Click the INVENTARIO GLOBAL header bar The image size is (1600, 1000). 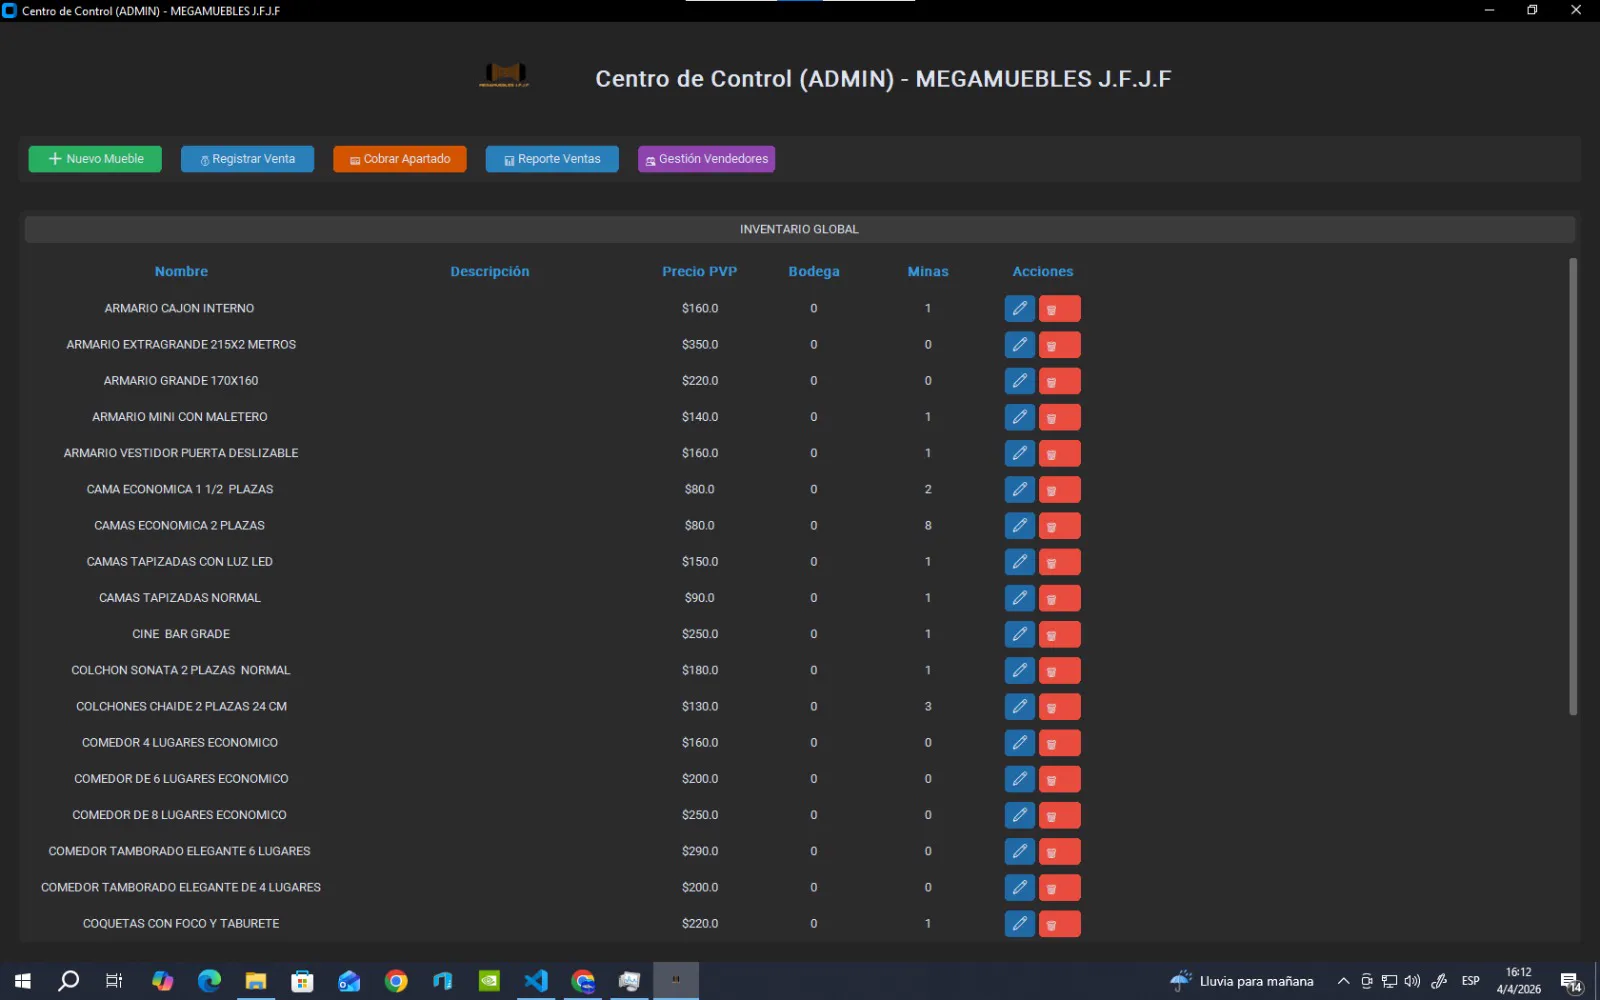tap(799, 228)
